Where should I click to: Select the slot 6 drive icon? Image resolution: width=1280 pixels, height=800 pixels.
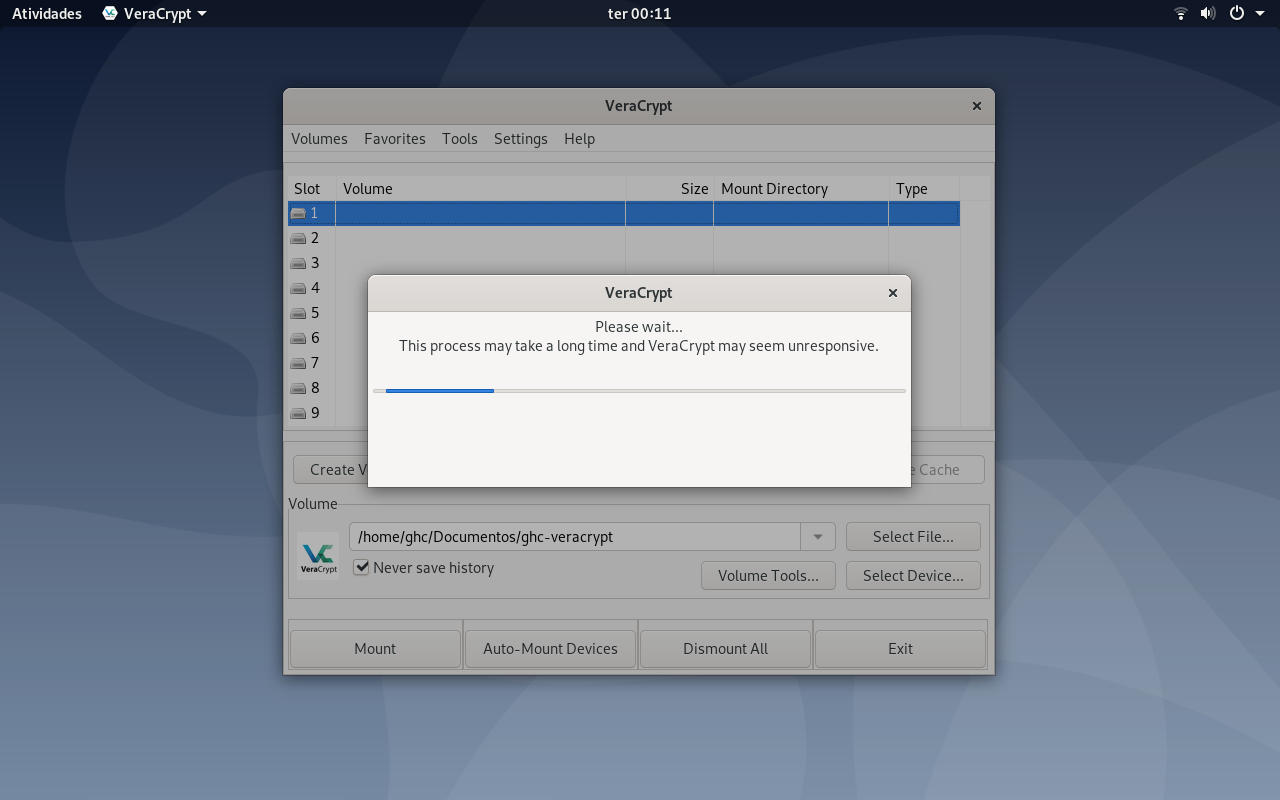tap(298, 338)
